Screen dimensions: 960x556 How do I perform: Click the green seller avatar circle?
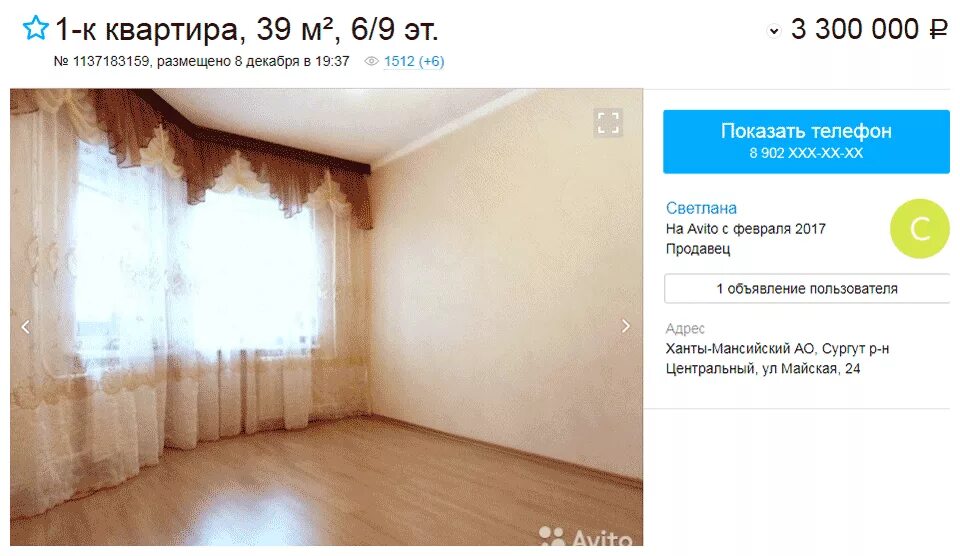pos(920,228)
